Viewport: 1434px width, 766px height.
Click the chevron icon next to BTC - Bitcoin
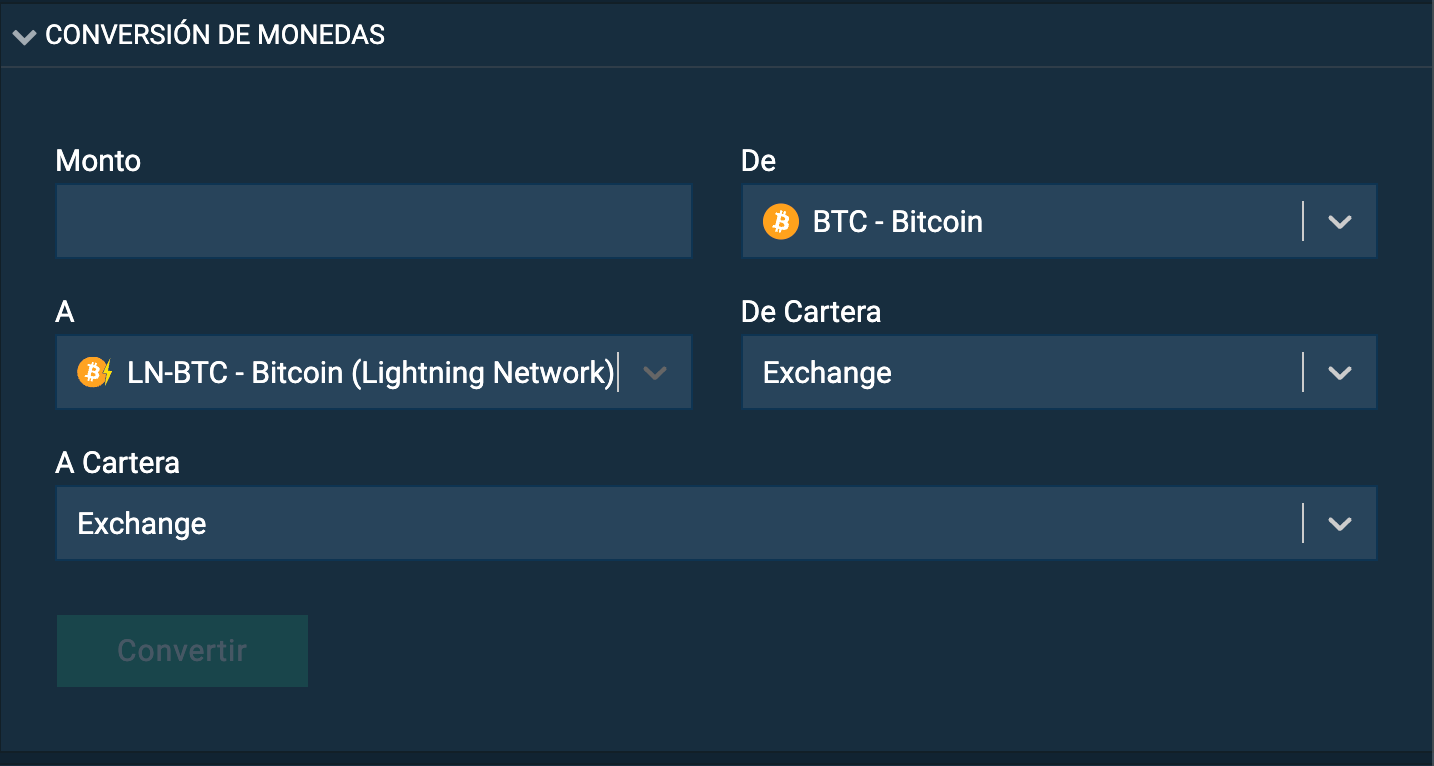[1340, 221]
